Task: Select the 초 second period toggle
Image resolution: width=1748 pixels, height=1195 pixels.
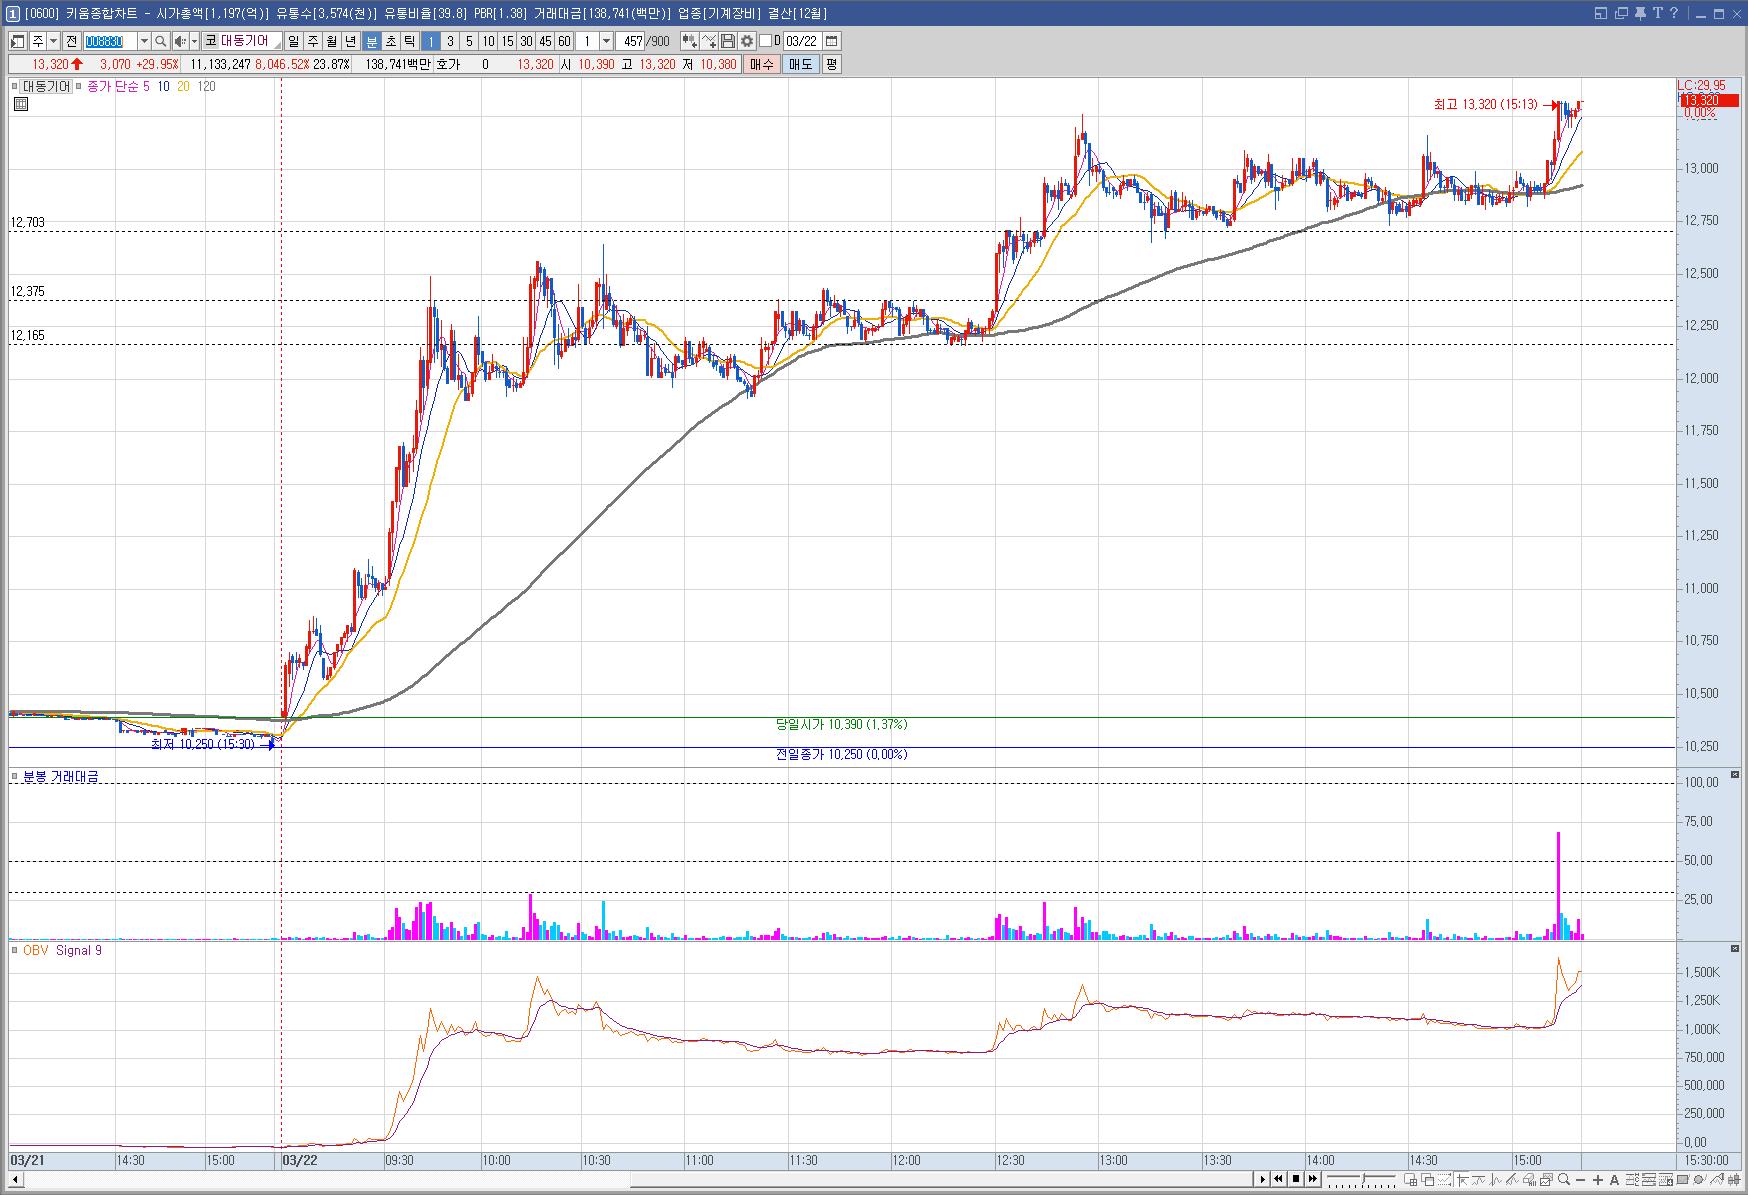Action: pos(390,41)
